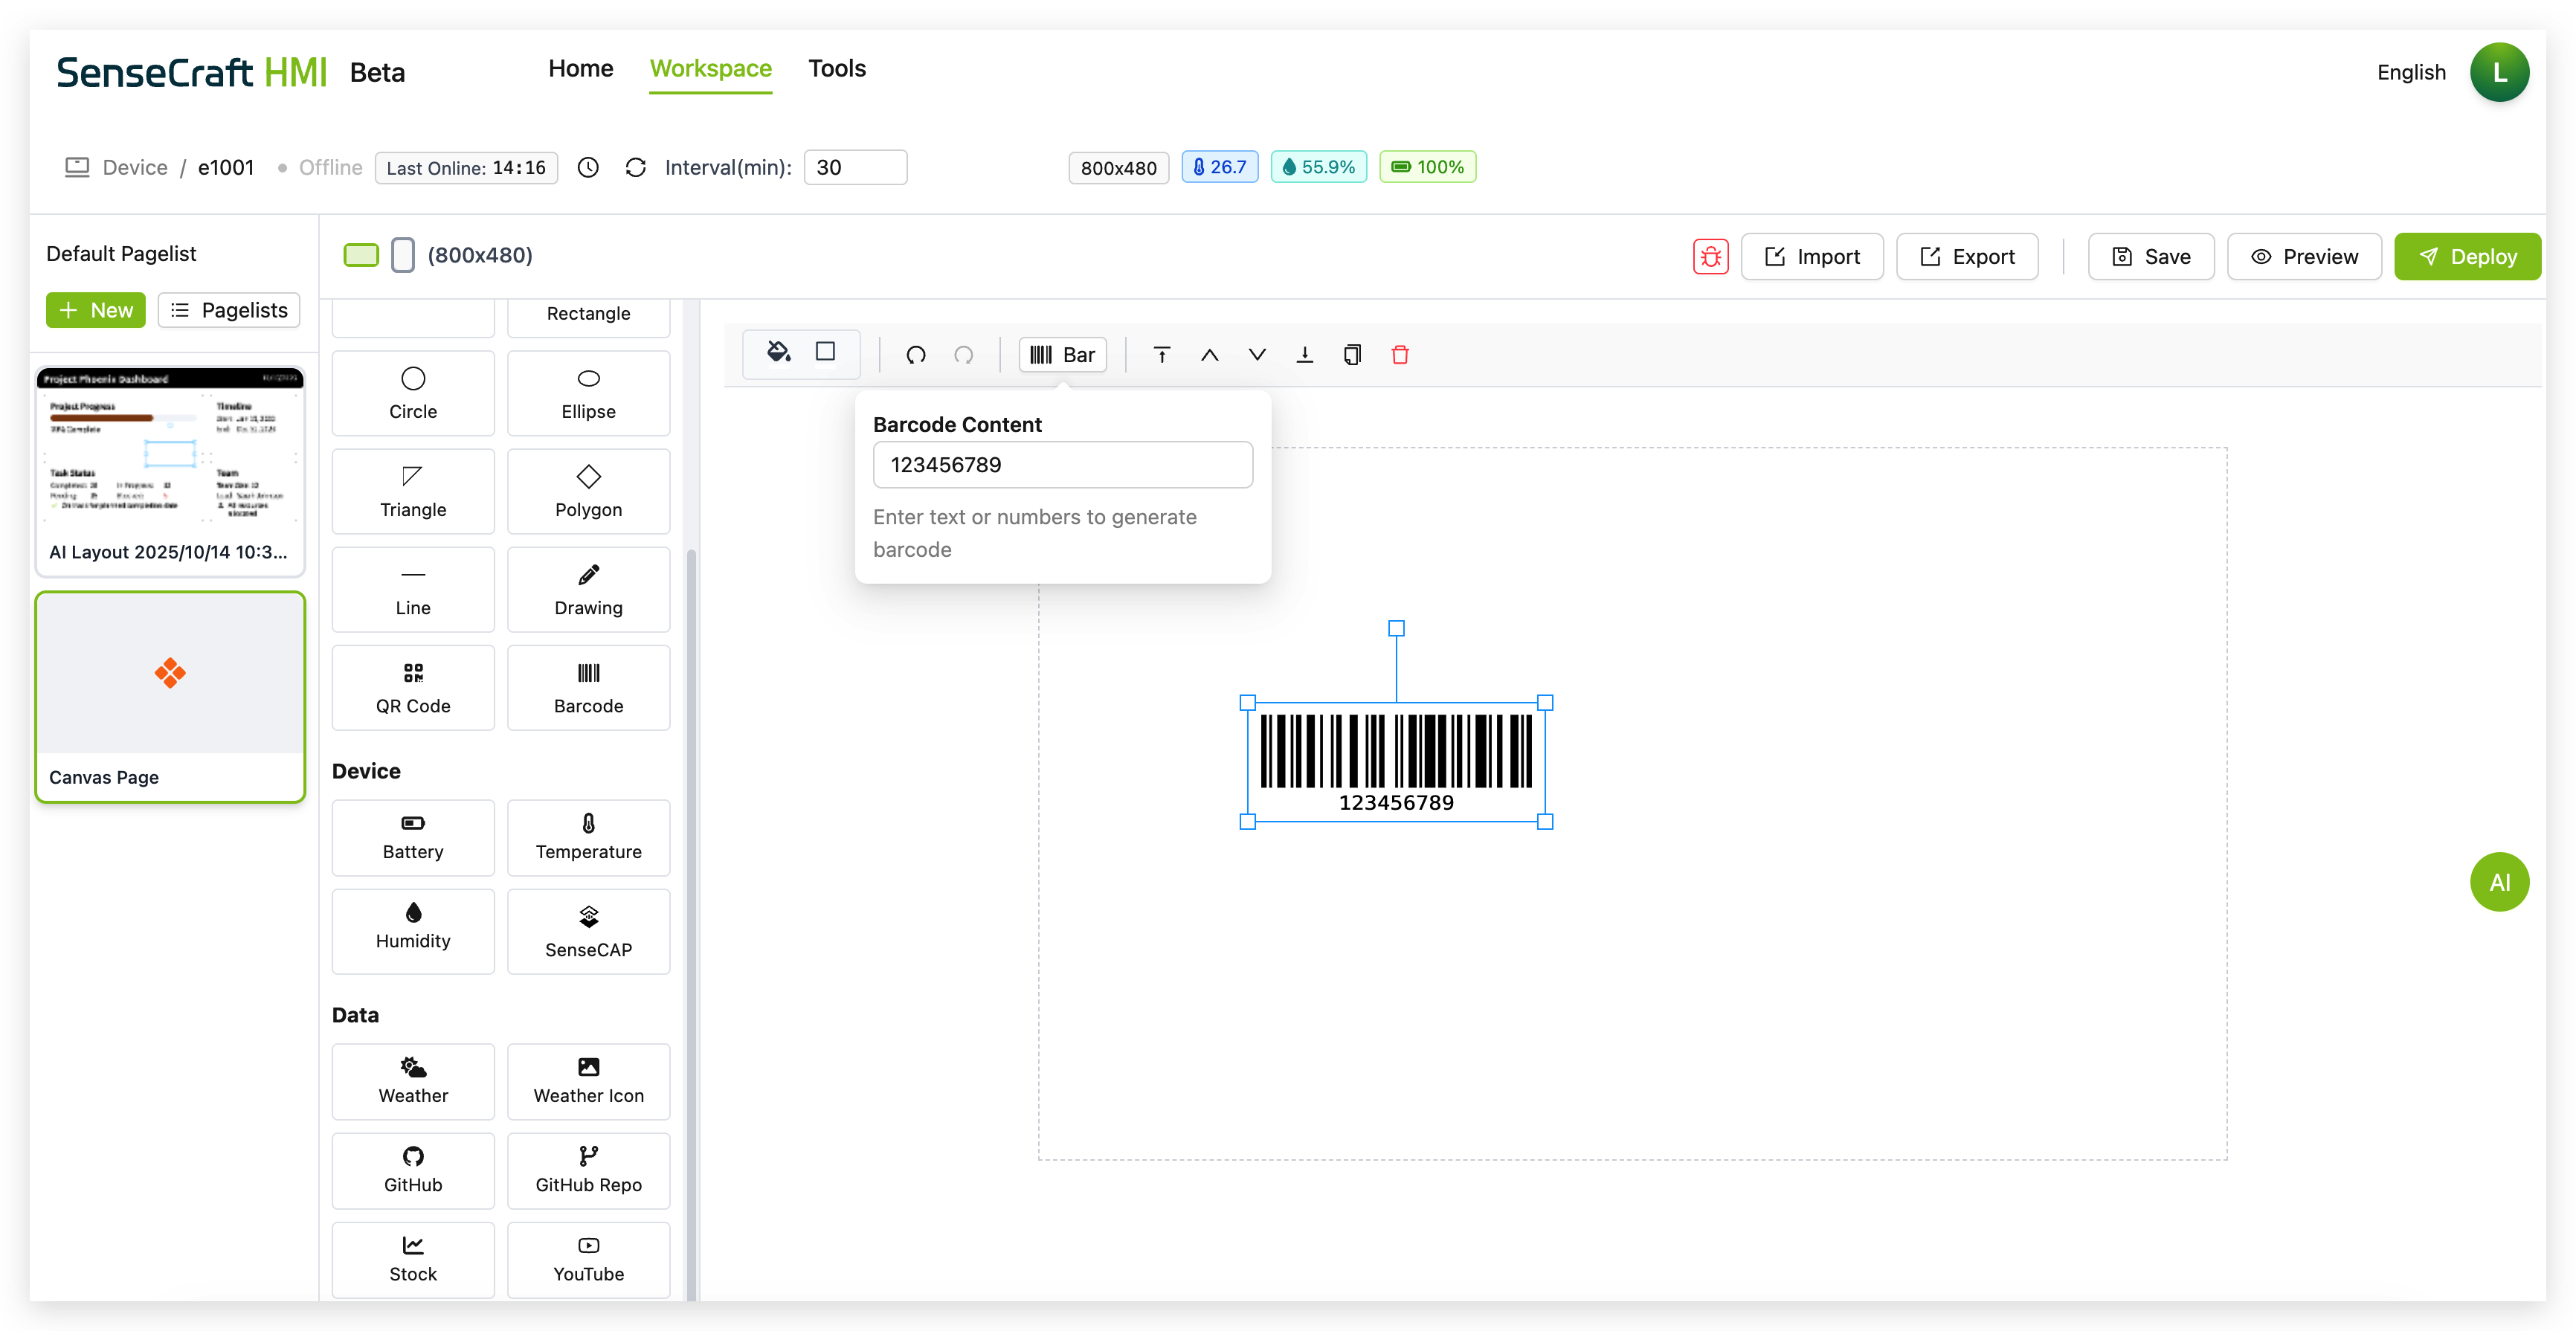
Task: Click the redo arrow icon
Action: pyautogui.click(x=964, y=355)
